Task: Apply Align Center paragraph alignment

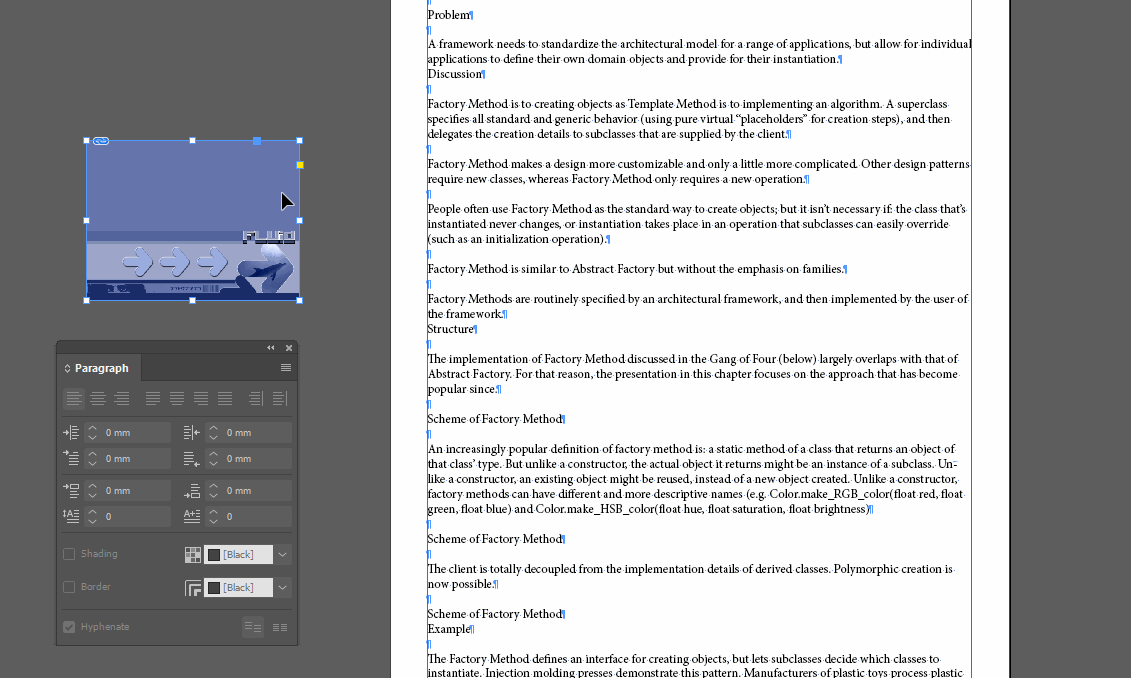Action: click(x=98, y=398)
